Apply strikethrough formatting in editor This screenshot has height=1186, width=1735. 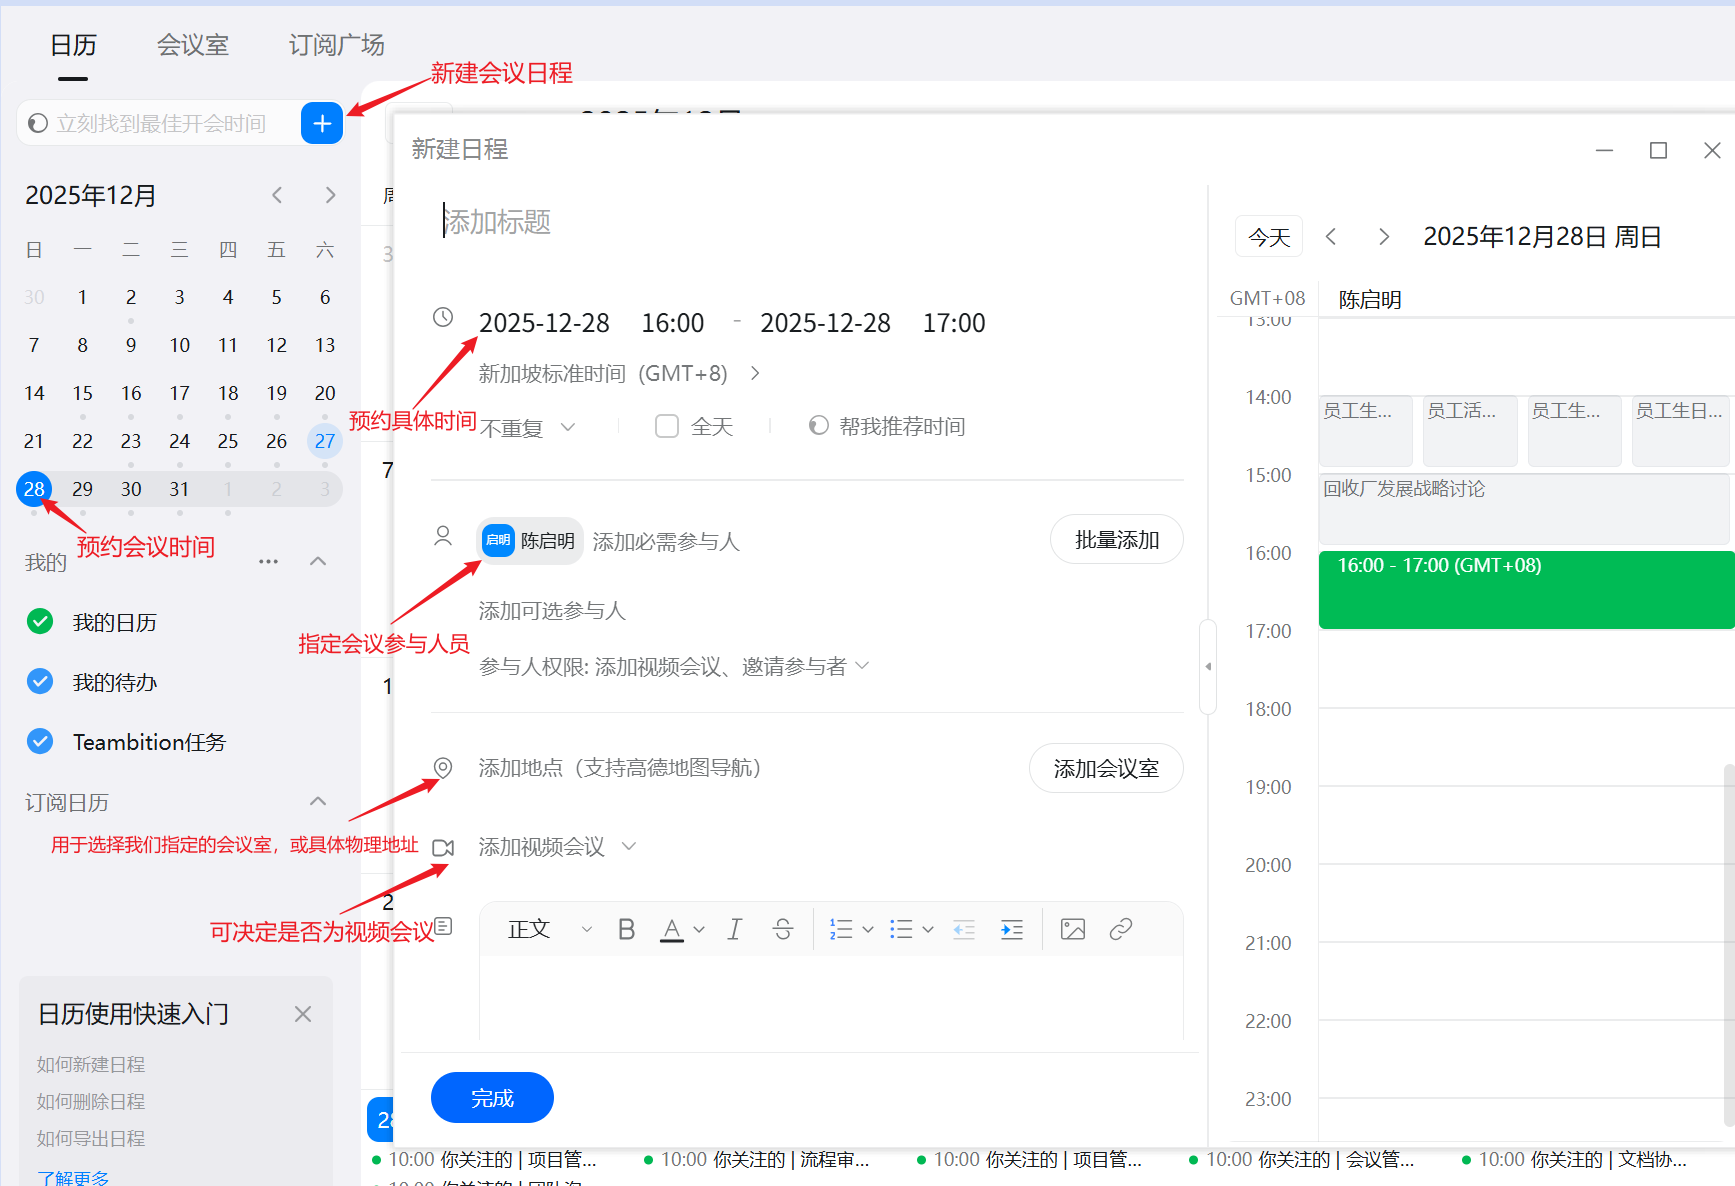[782, 930]
